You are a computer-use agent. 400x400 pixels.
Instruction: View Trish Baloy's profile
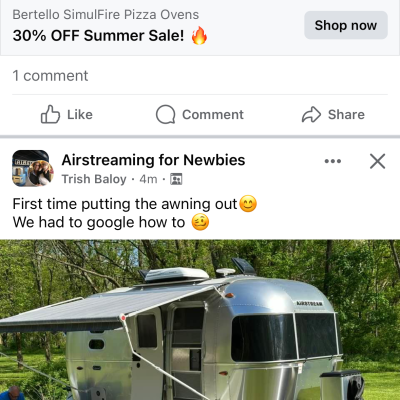[94, 179]
